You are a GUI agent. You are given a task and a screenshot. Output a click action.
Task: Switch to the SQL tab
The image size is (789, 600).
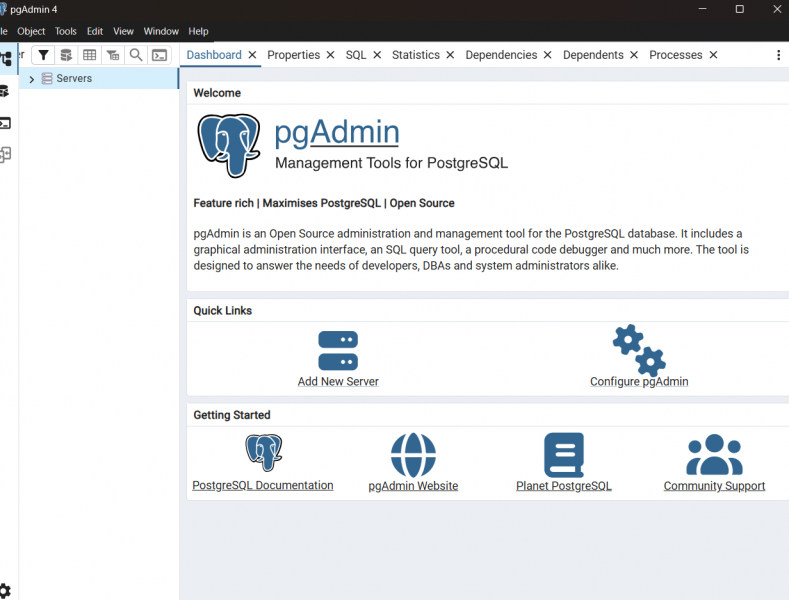click(x=356, y=55)
